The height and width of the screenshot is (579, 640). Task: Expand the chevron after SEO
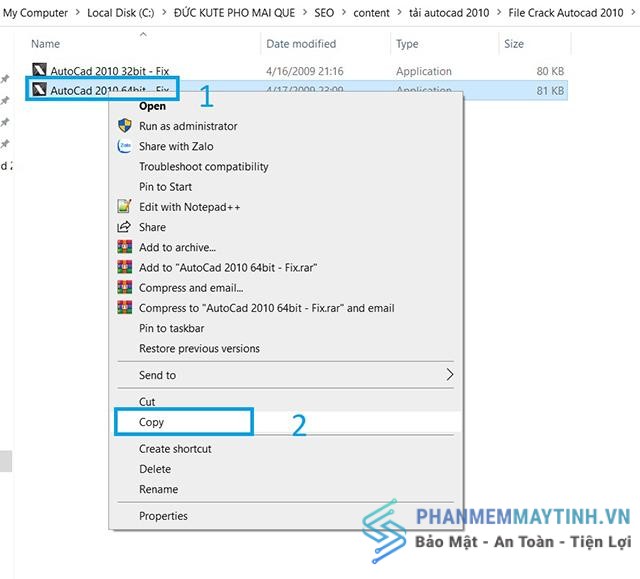(344, 13)
